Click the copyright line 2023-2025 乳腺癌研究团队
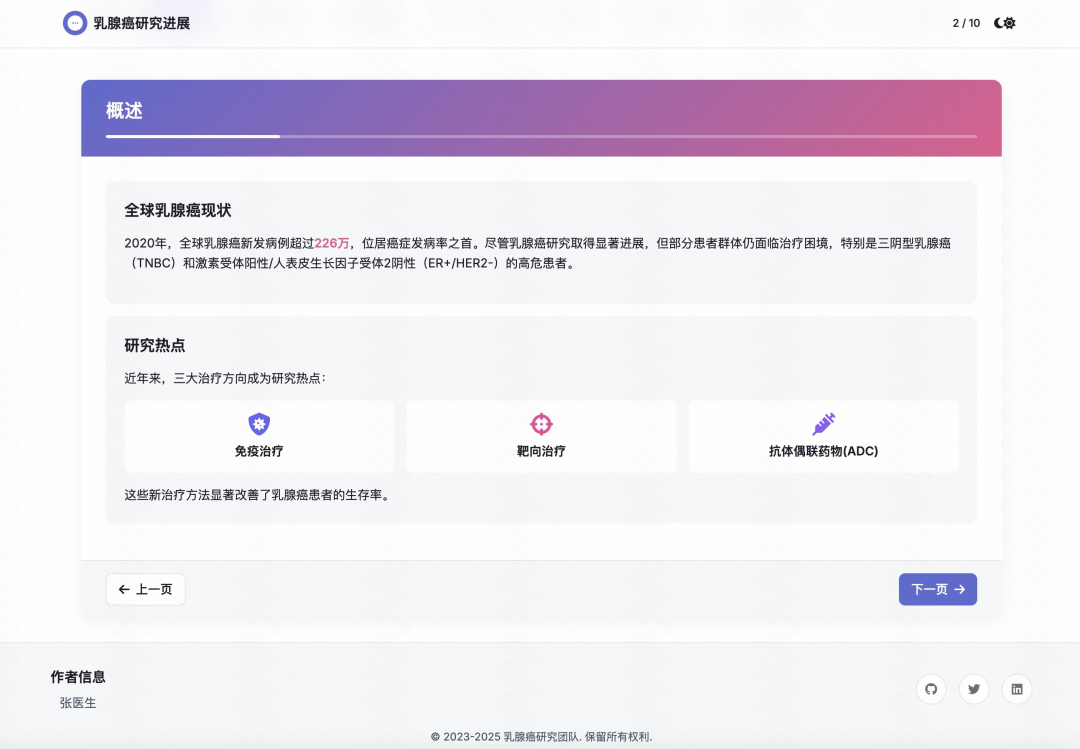Image resolution: width=1080 pixels, height=749 pixels. pos(541,737)
